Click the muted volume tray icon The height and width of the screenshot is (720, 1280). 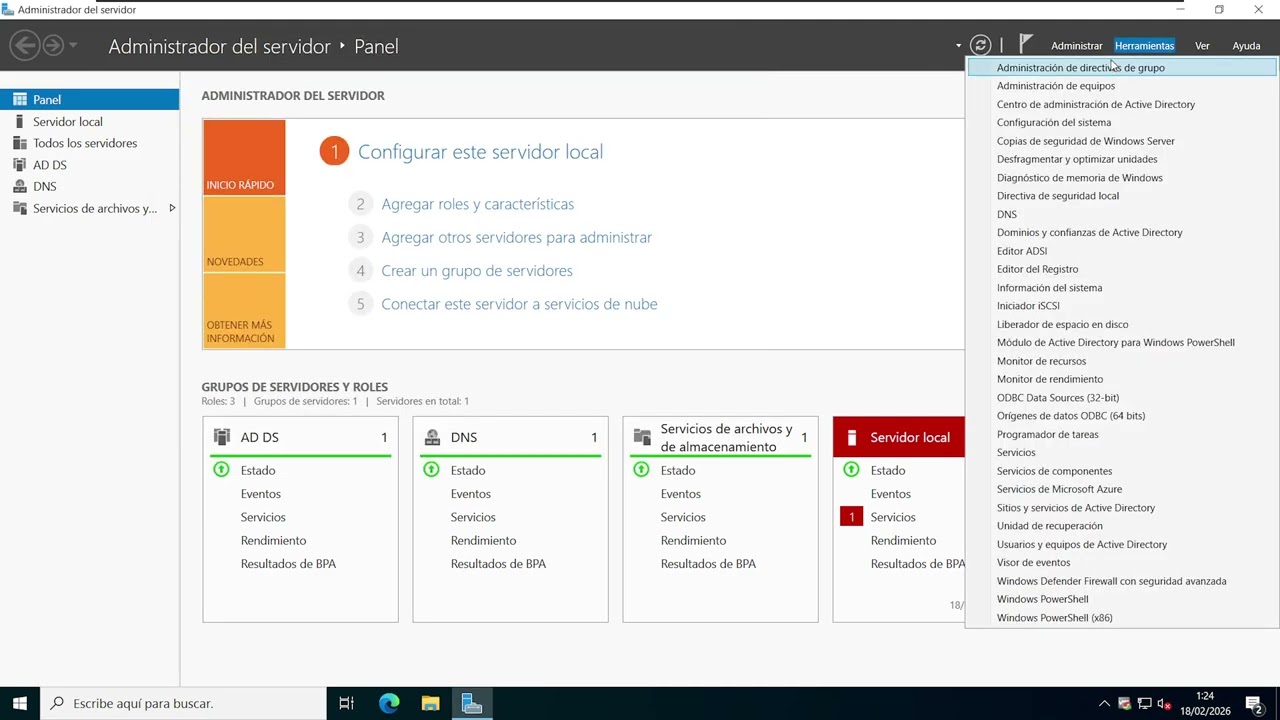tap(1165, 703)
